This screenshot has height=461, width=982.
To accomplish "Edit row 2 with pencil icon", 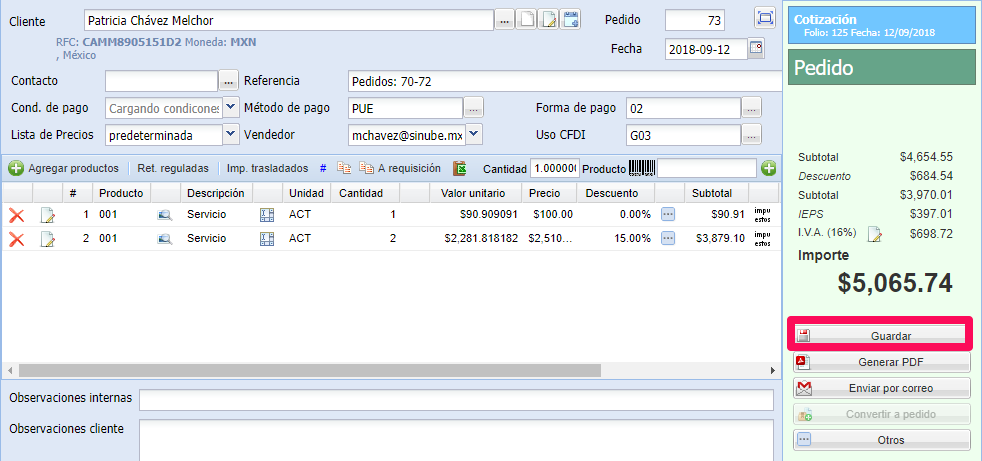I will click(x=48, y=239).
